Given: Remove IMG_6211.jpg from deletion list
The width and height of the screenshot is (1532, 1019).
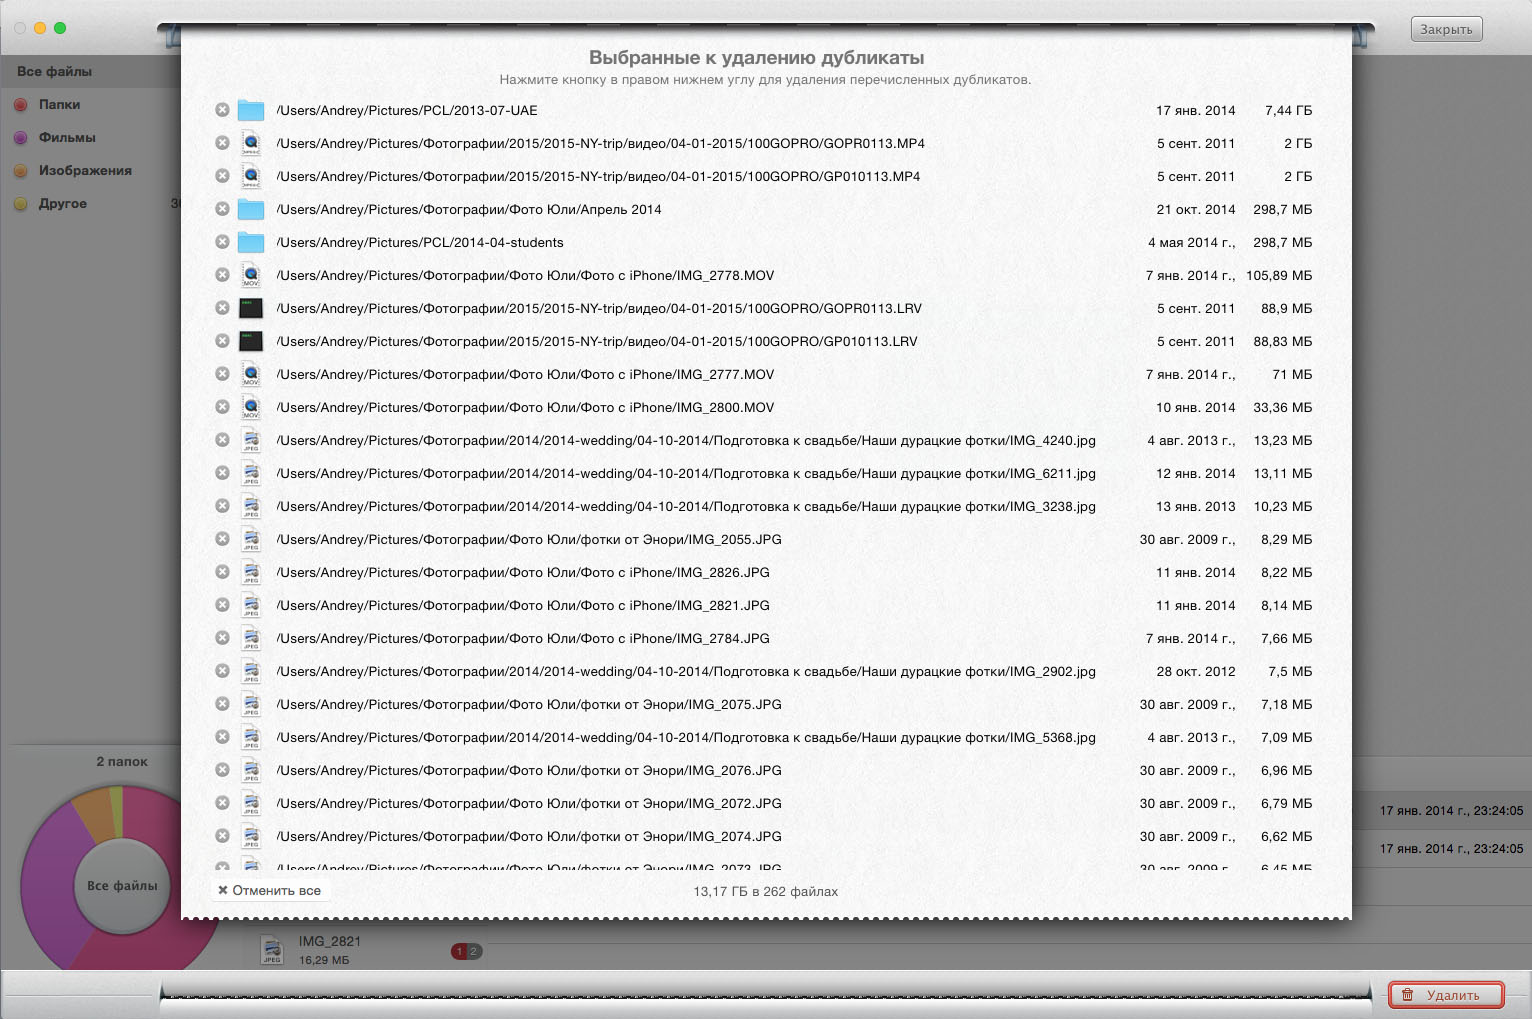Looking at the screenshot, I should [222, 473].
